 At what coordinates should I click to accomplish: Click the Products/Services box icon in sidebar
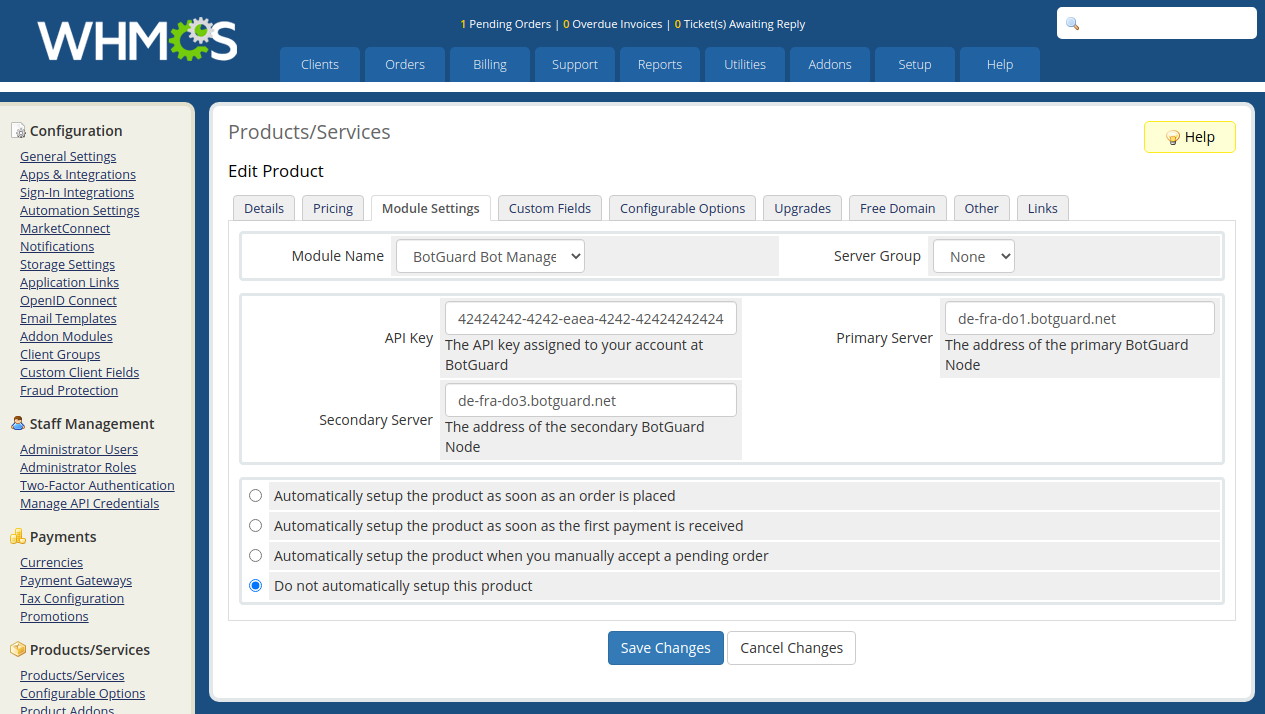point(18,650)
